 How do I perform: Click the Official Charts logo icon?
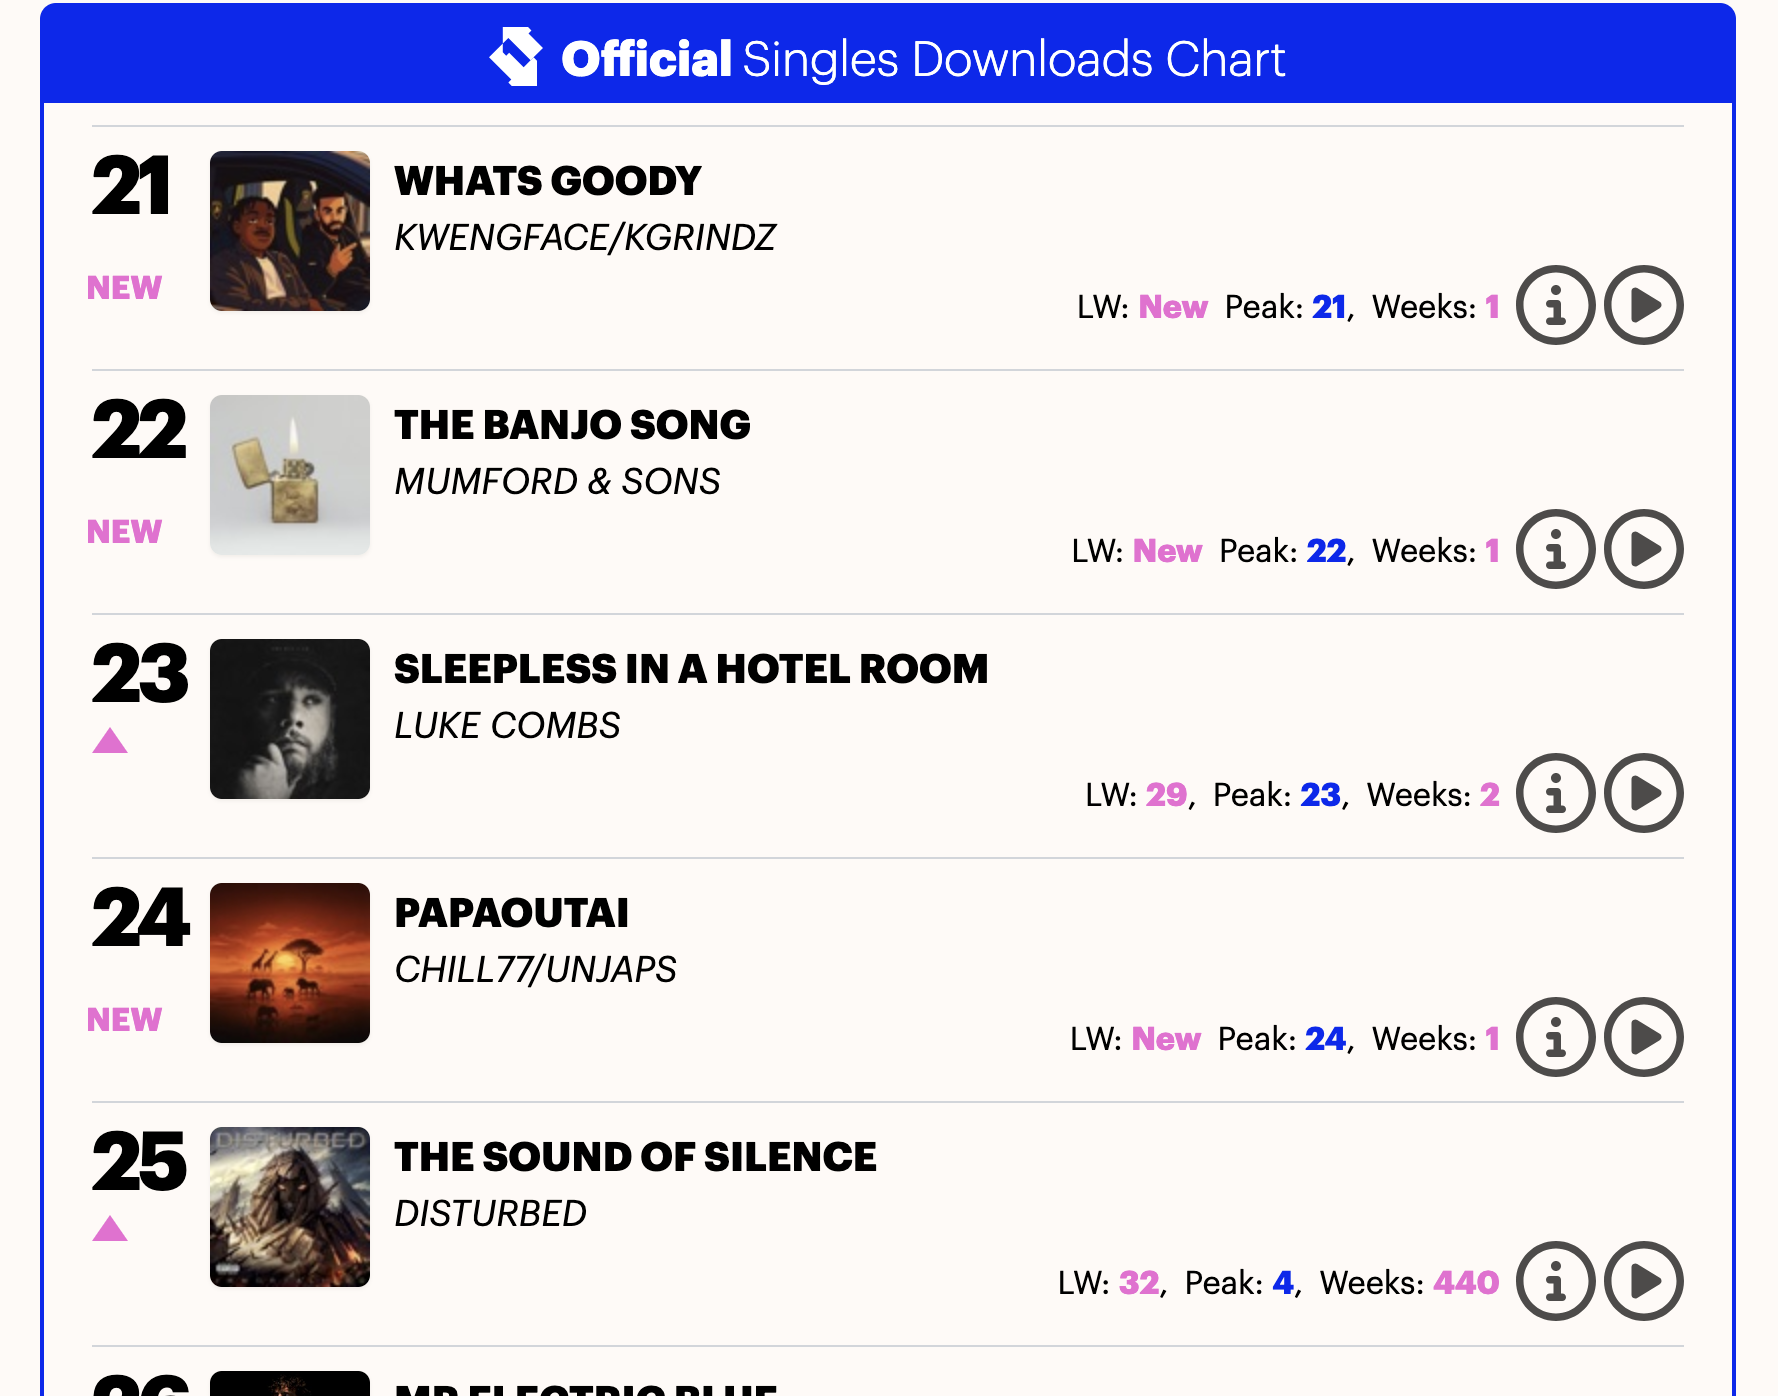[x=516, y=57]
